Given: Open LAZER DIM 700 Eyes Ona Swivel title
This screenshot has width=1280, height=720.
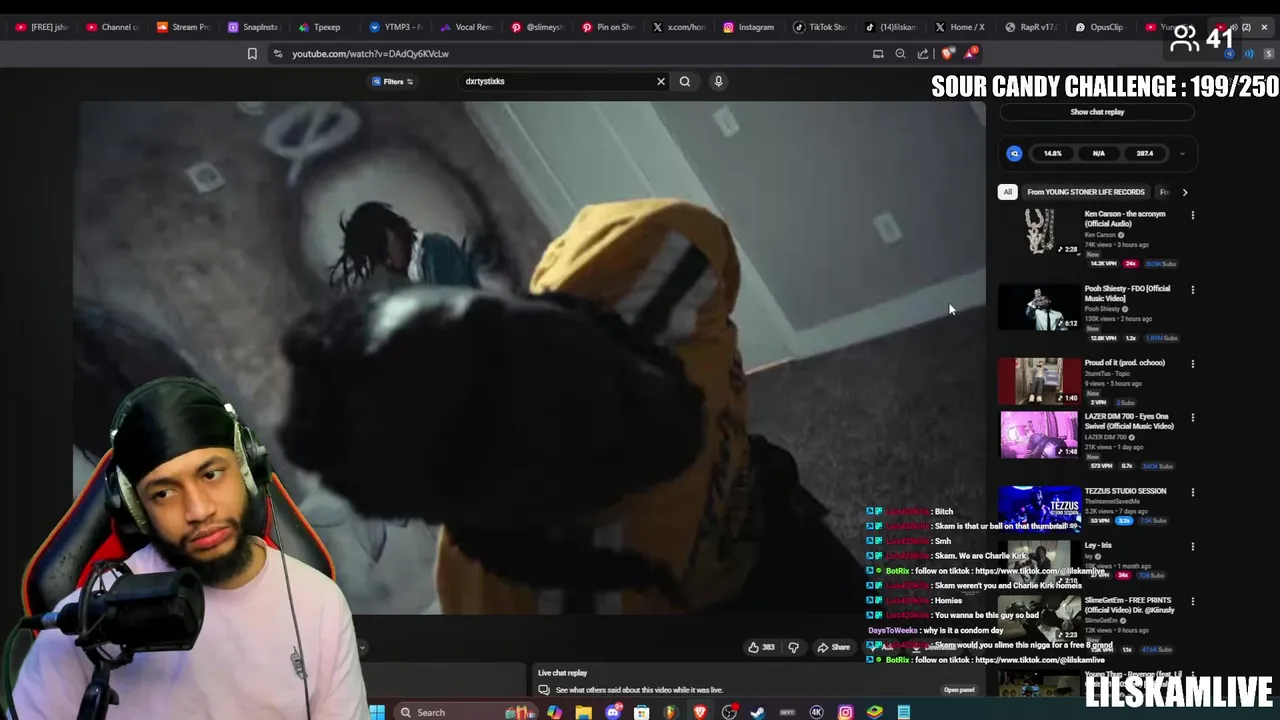Looking at the screenshot, I should pos(1129,421).
